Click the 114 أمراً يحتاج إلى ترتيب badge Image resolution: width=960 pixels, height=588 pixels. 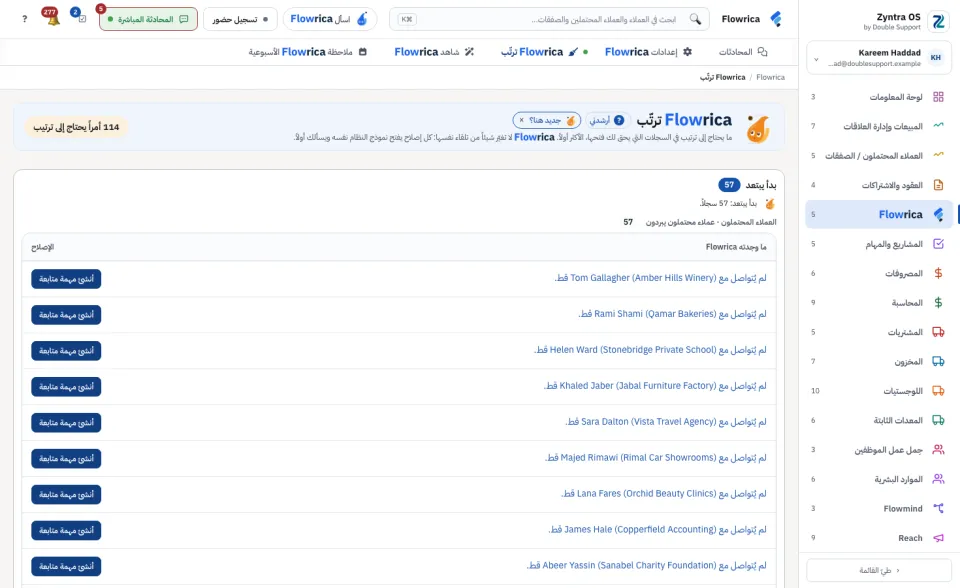77,127
